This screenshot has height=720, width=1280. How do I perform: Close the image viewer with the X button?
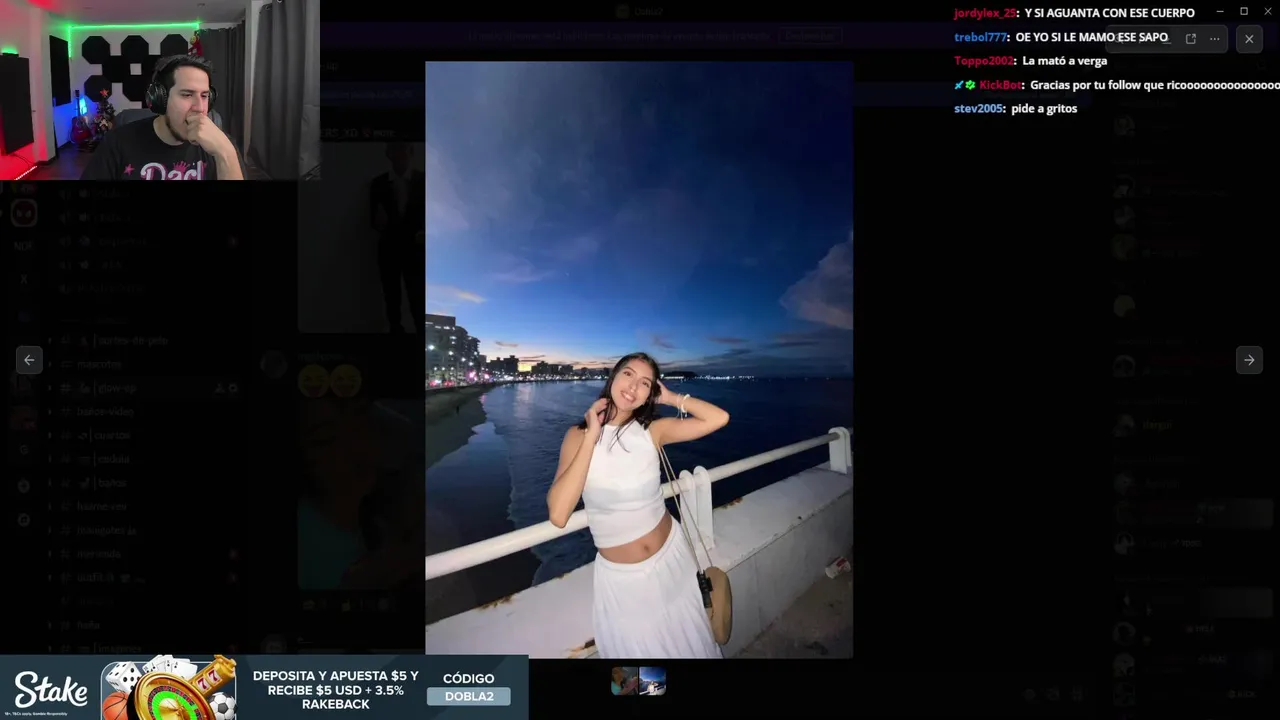point(1249,39)
